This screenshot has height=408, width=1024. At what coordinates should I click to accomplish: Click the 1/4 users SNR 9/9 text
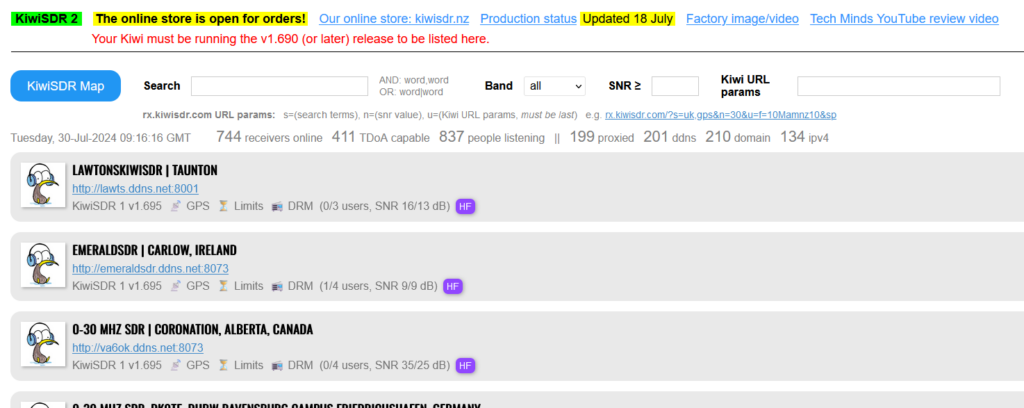(379, 286)
